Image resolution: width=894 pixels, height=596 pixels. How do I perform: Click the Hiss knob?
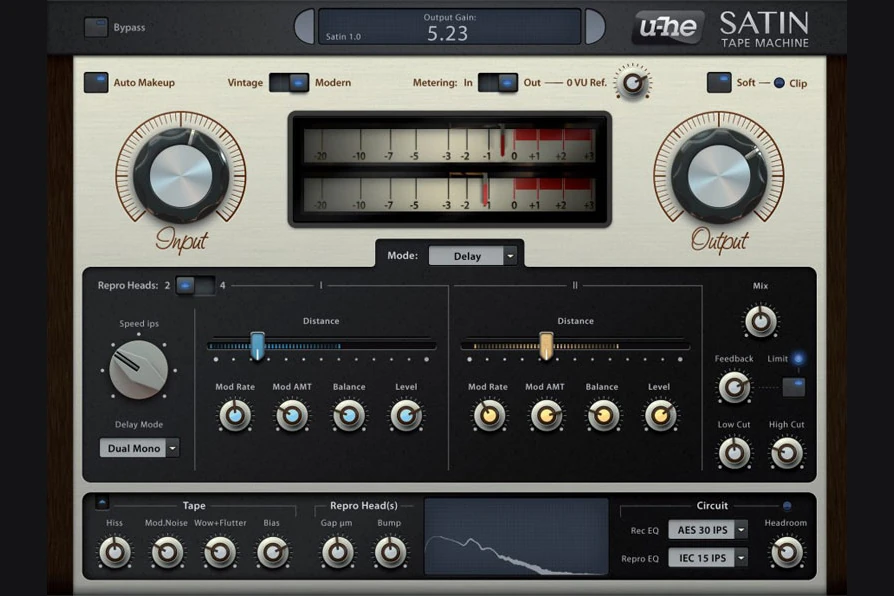pos(115,552)
